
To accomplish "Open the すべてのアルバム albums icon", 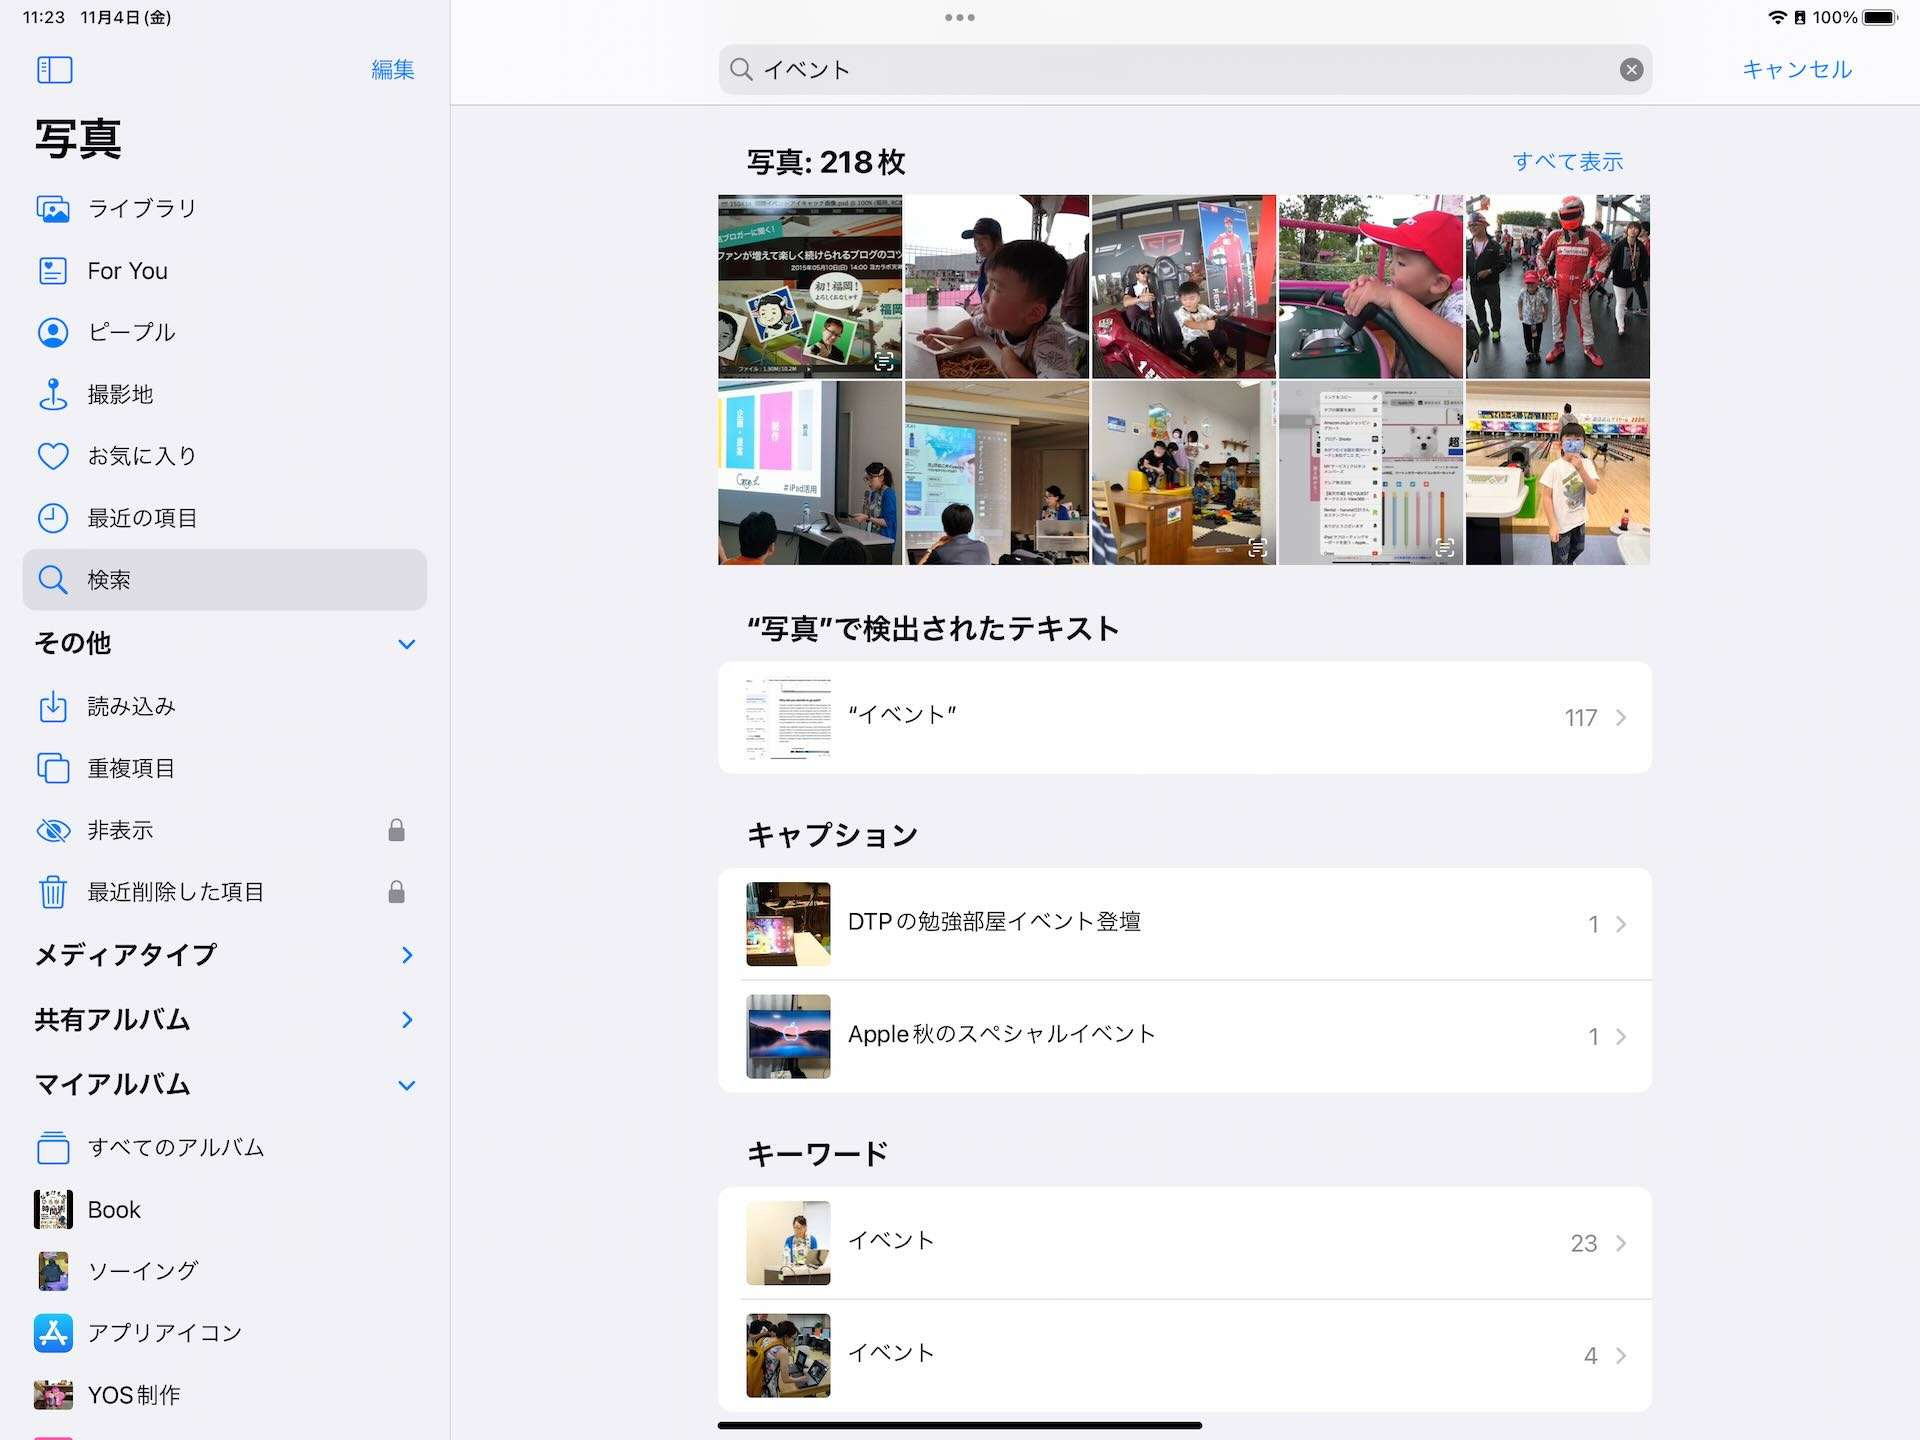I will pos(53,1148).
